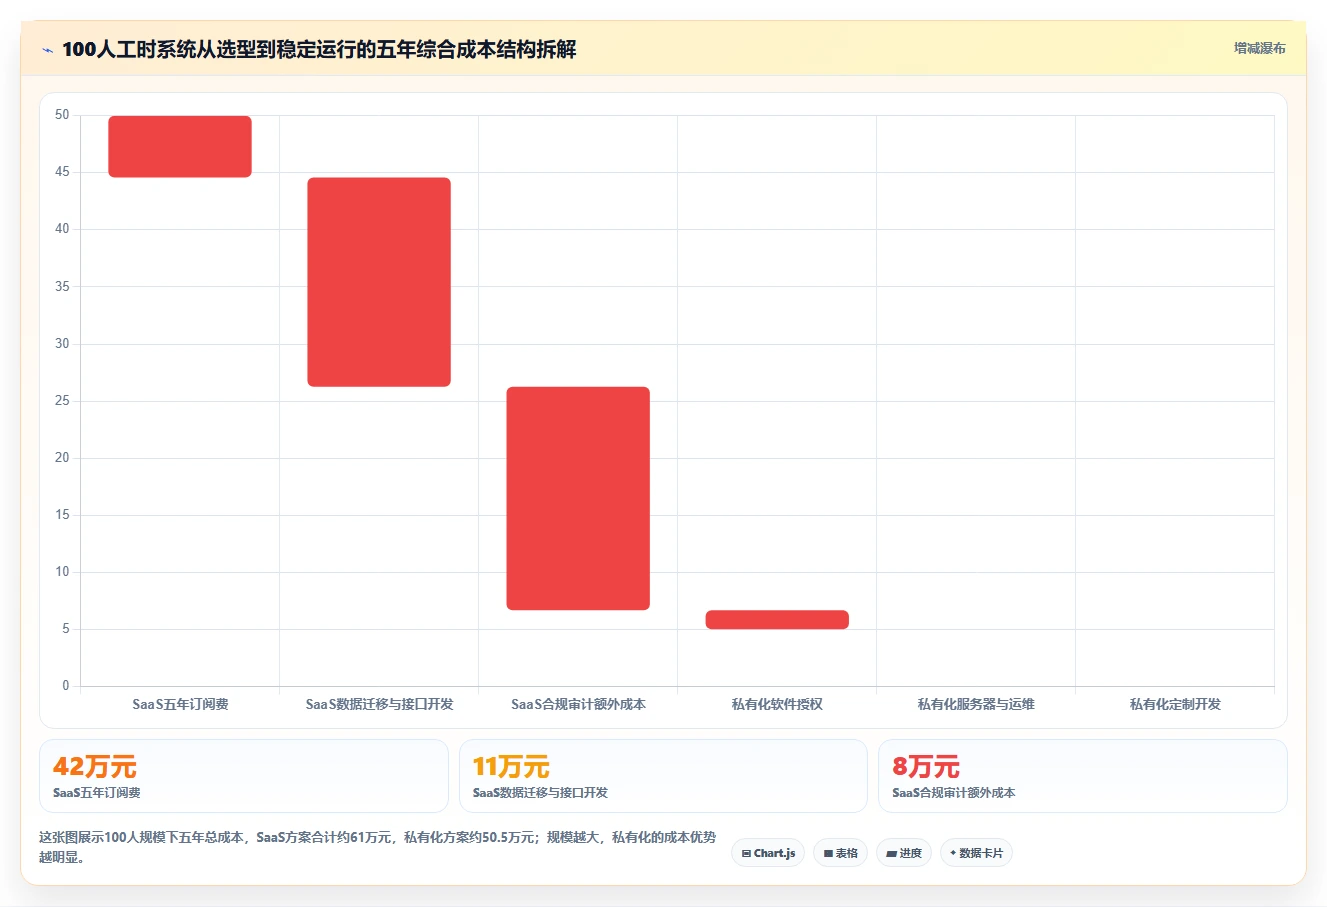Click the y-axis value 0
1327x907 pixels.
66,686
